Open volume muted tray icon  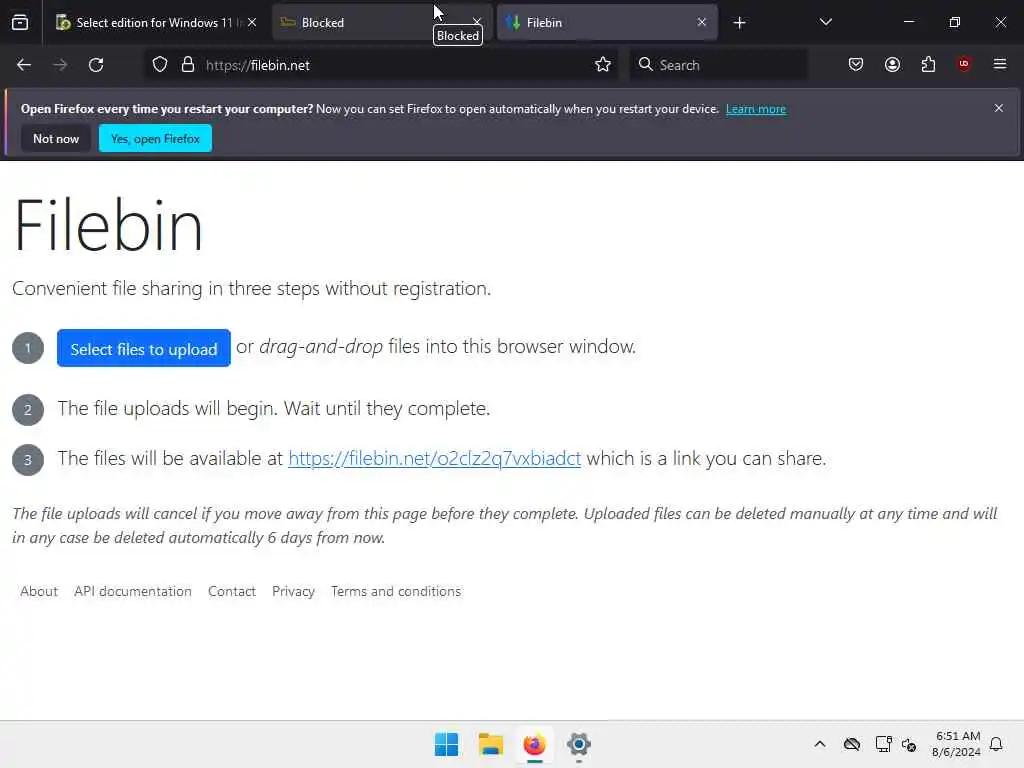tap(909, 744)
